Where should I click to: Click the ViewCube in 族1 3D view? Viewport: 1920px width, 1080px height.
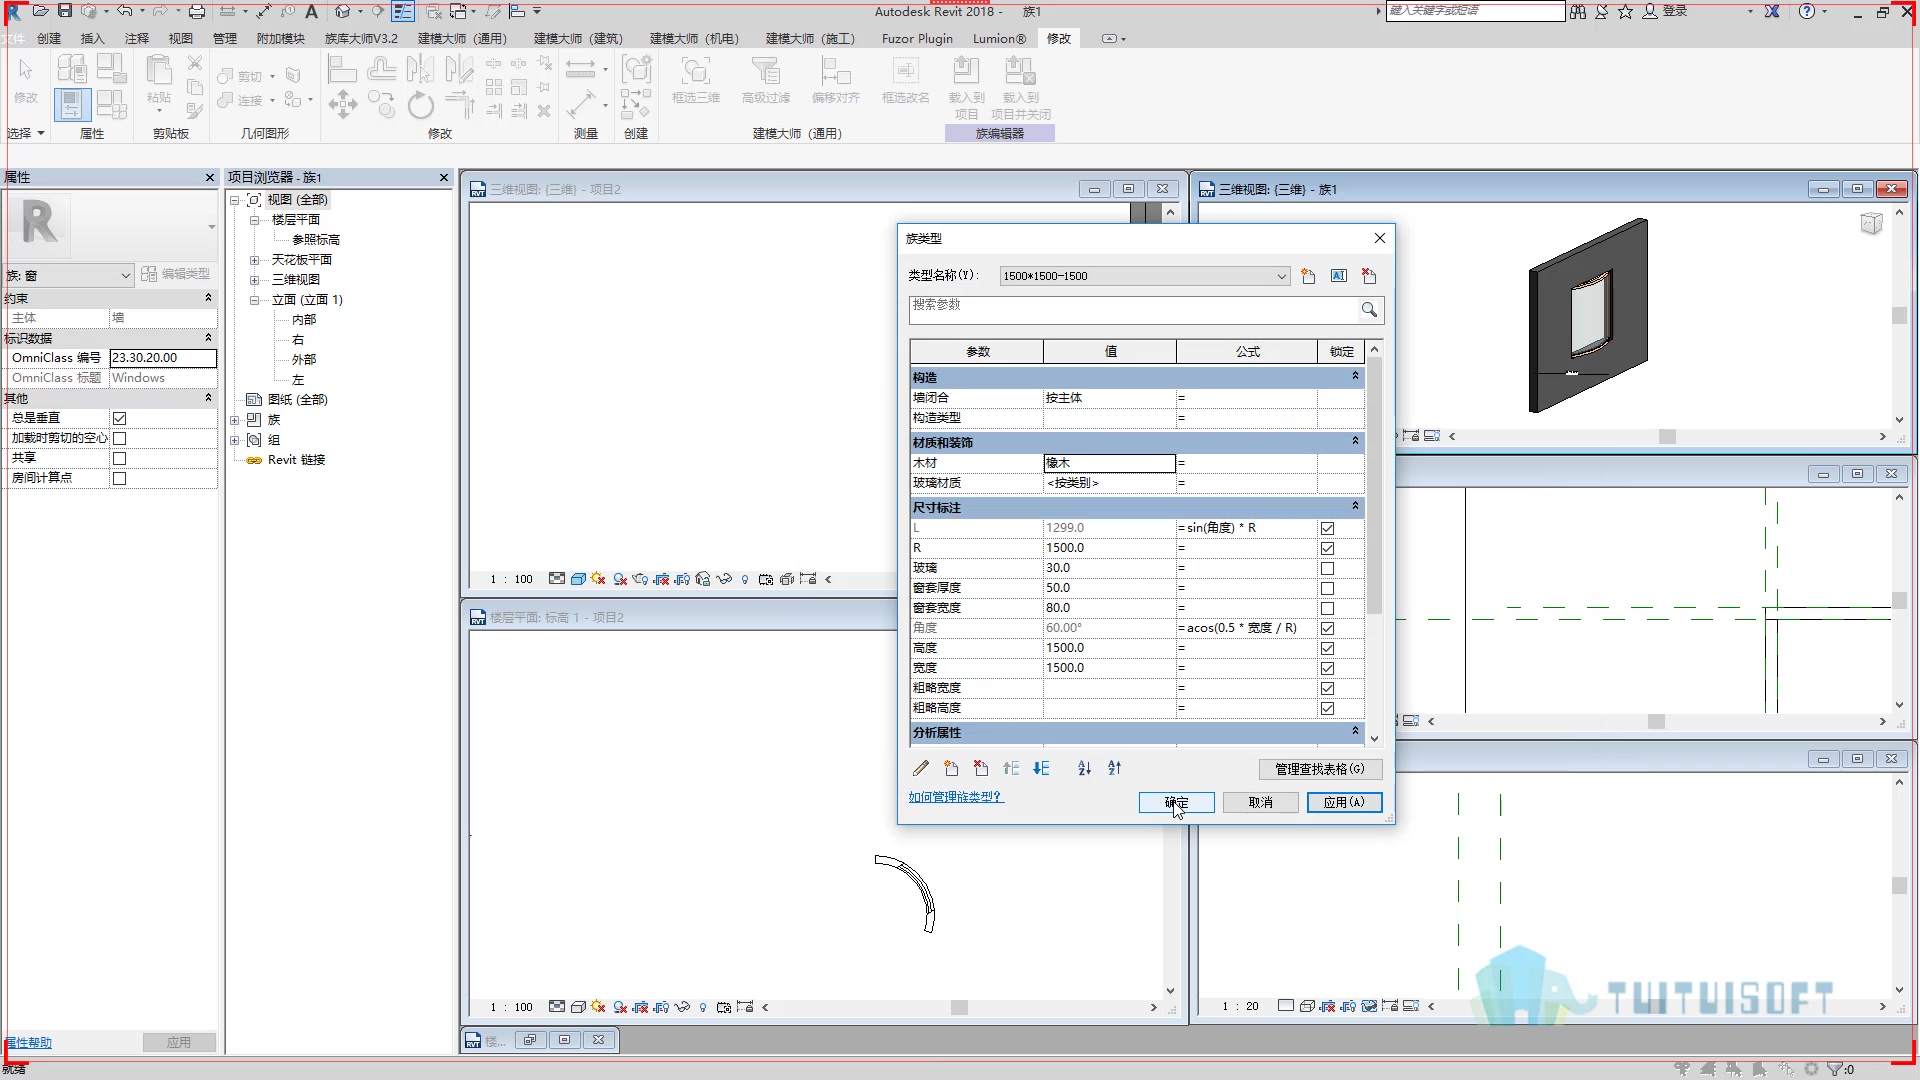point(1871,223)
